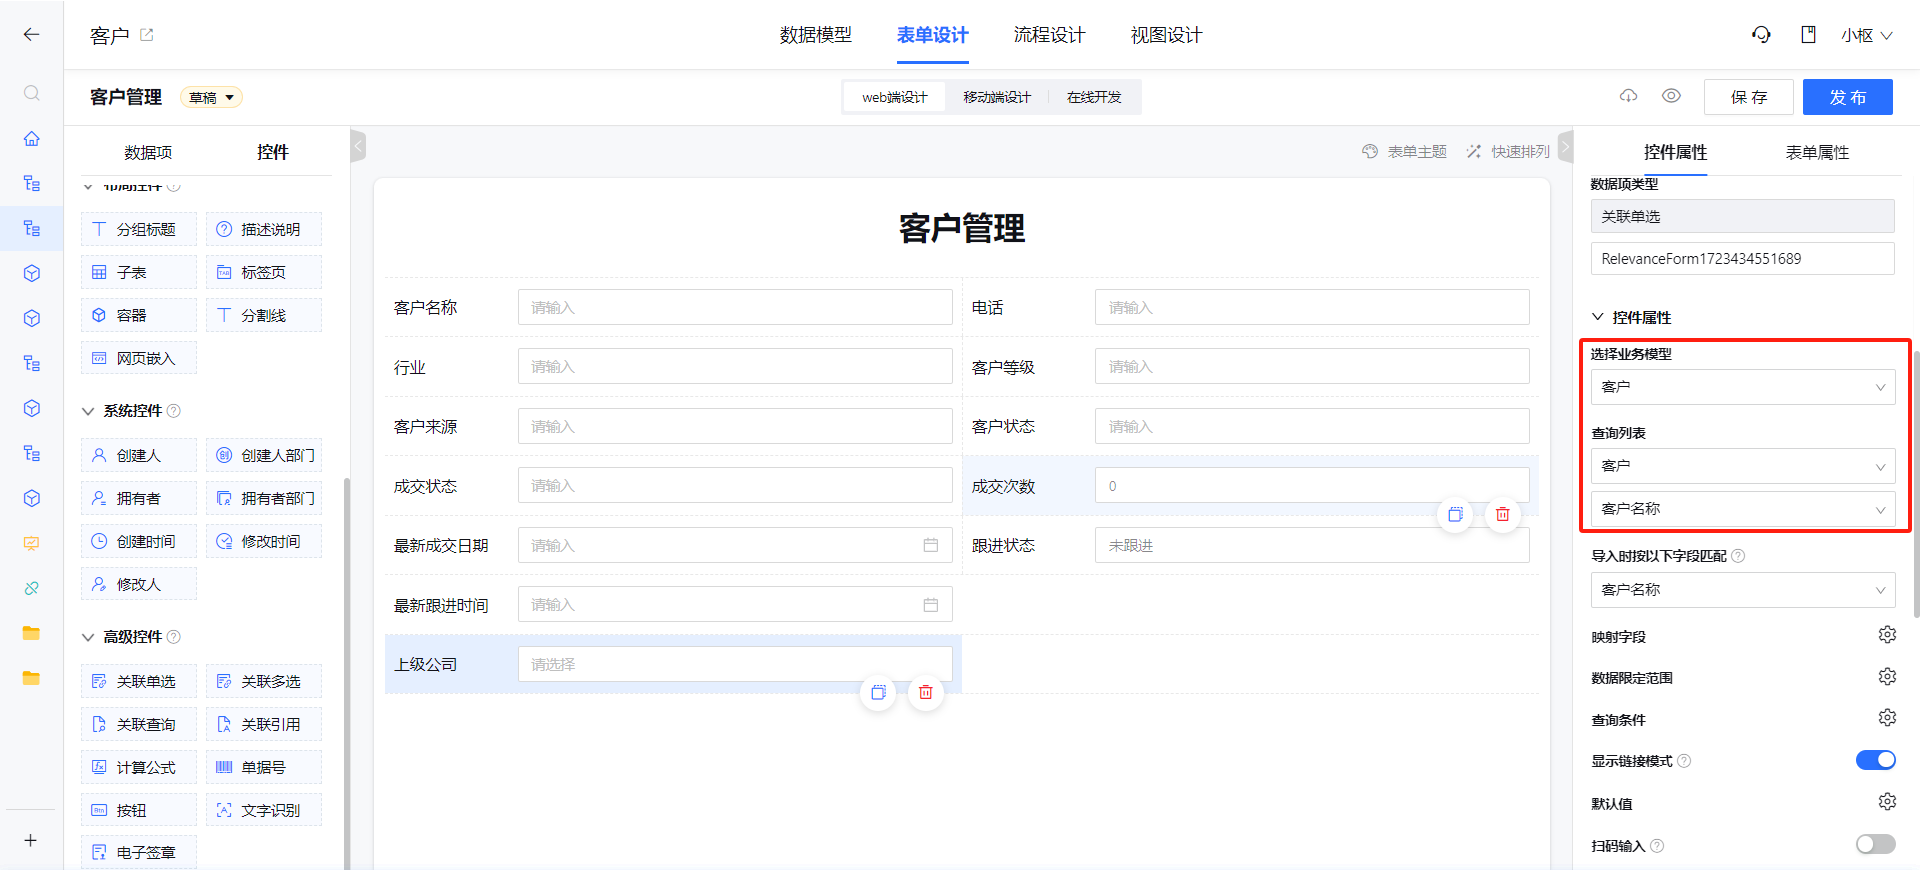The width and height of the screenshot is (1920, 870).
Task: Open 数据限定范围 settings gear
Action: tap(1886, 677)
